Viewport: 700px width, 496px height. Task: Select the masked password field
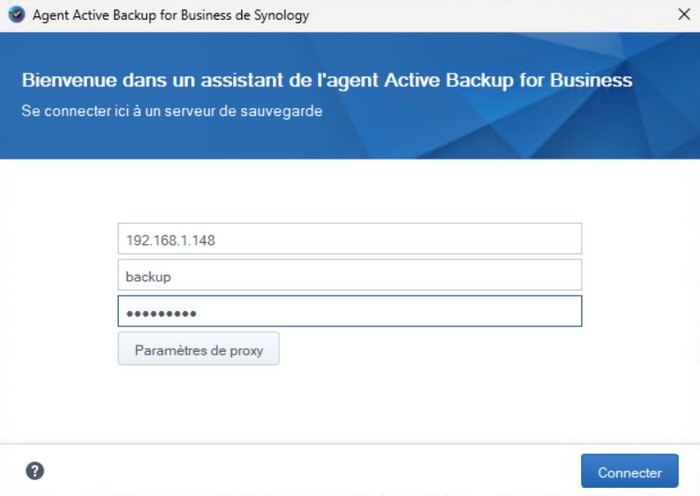(349, 312)
